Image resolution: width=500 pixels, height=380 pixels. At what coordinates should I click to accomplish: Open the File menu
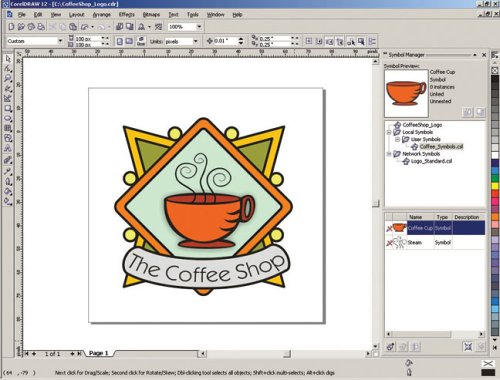click(22, 15)
